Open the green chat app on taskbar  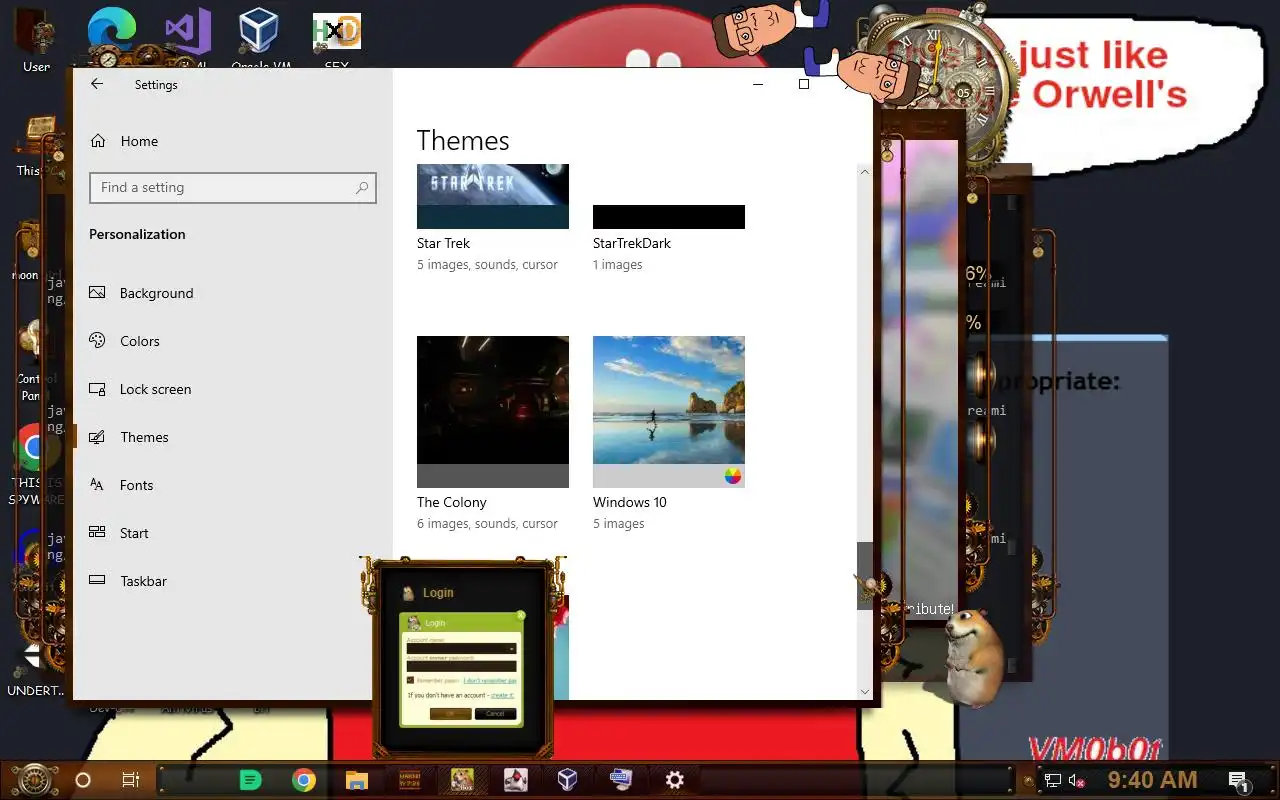[x=251, y=780]
